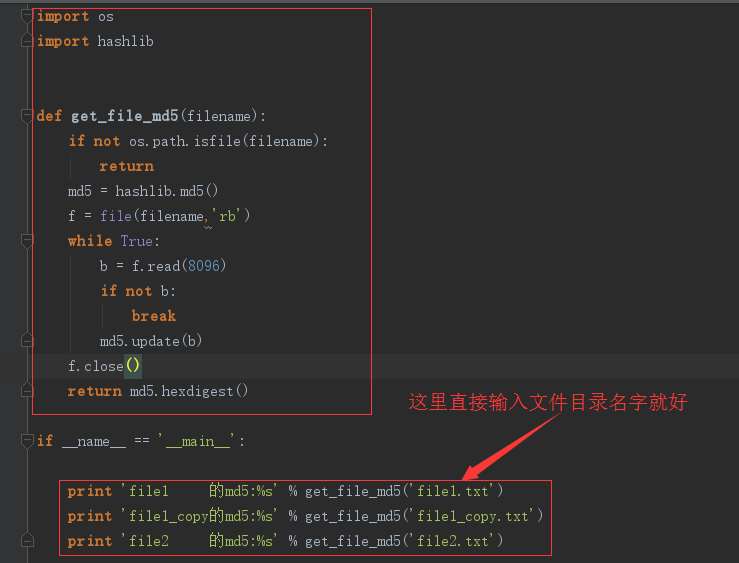Collapse the '__main__' if block
The width and height of the screenshot is (739, 563).
[27, 441]
